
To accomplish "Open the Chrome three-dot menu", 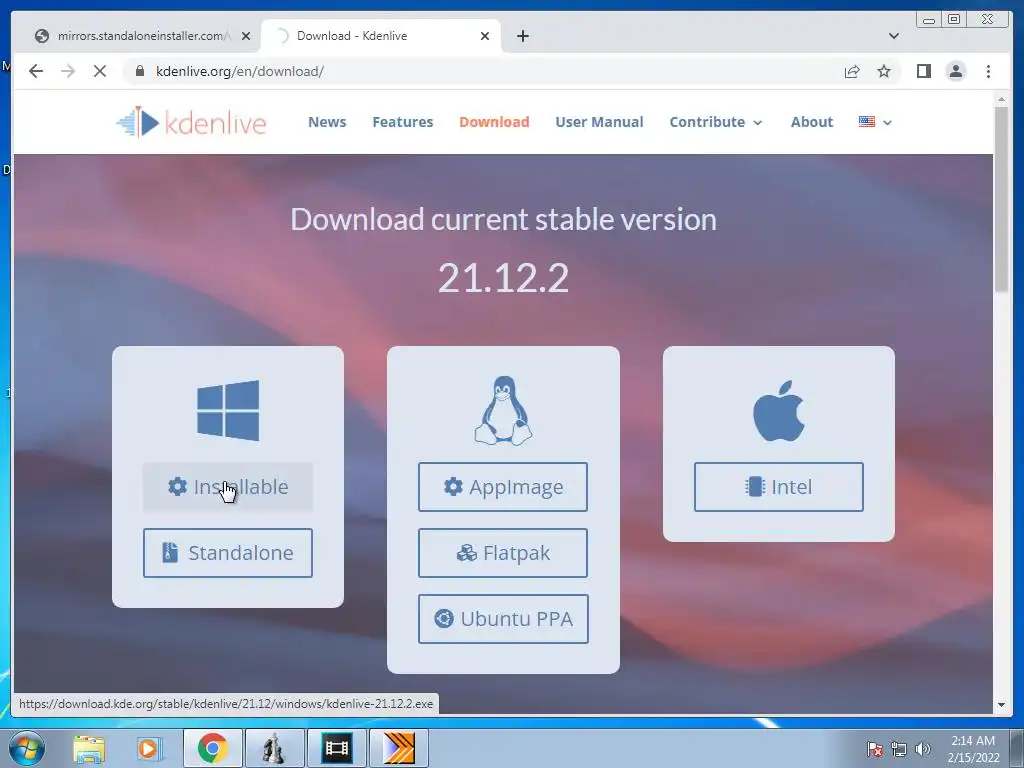I will pyautogui.click(x=988, y=71).
